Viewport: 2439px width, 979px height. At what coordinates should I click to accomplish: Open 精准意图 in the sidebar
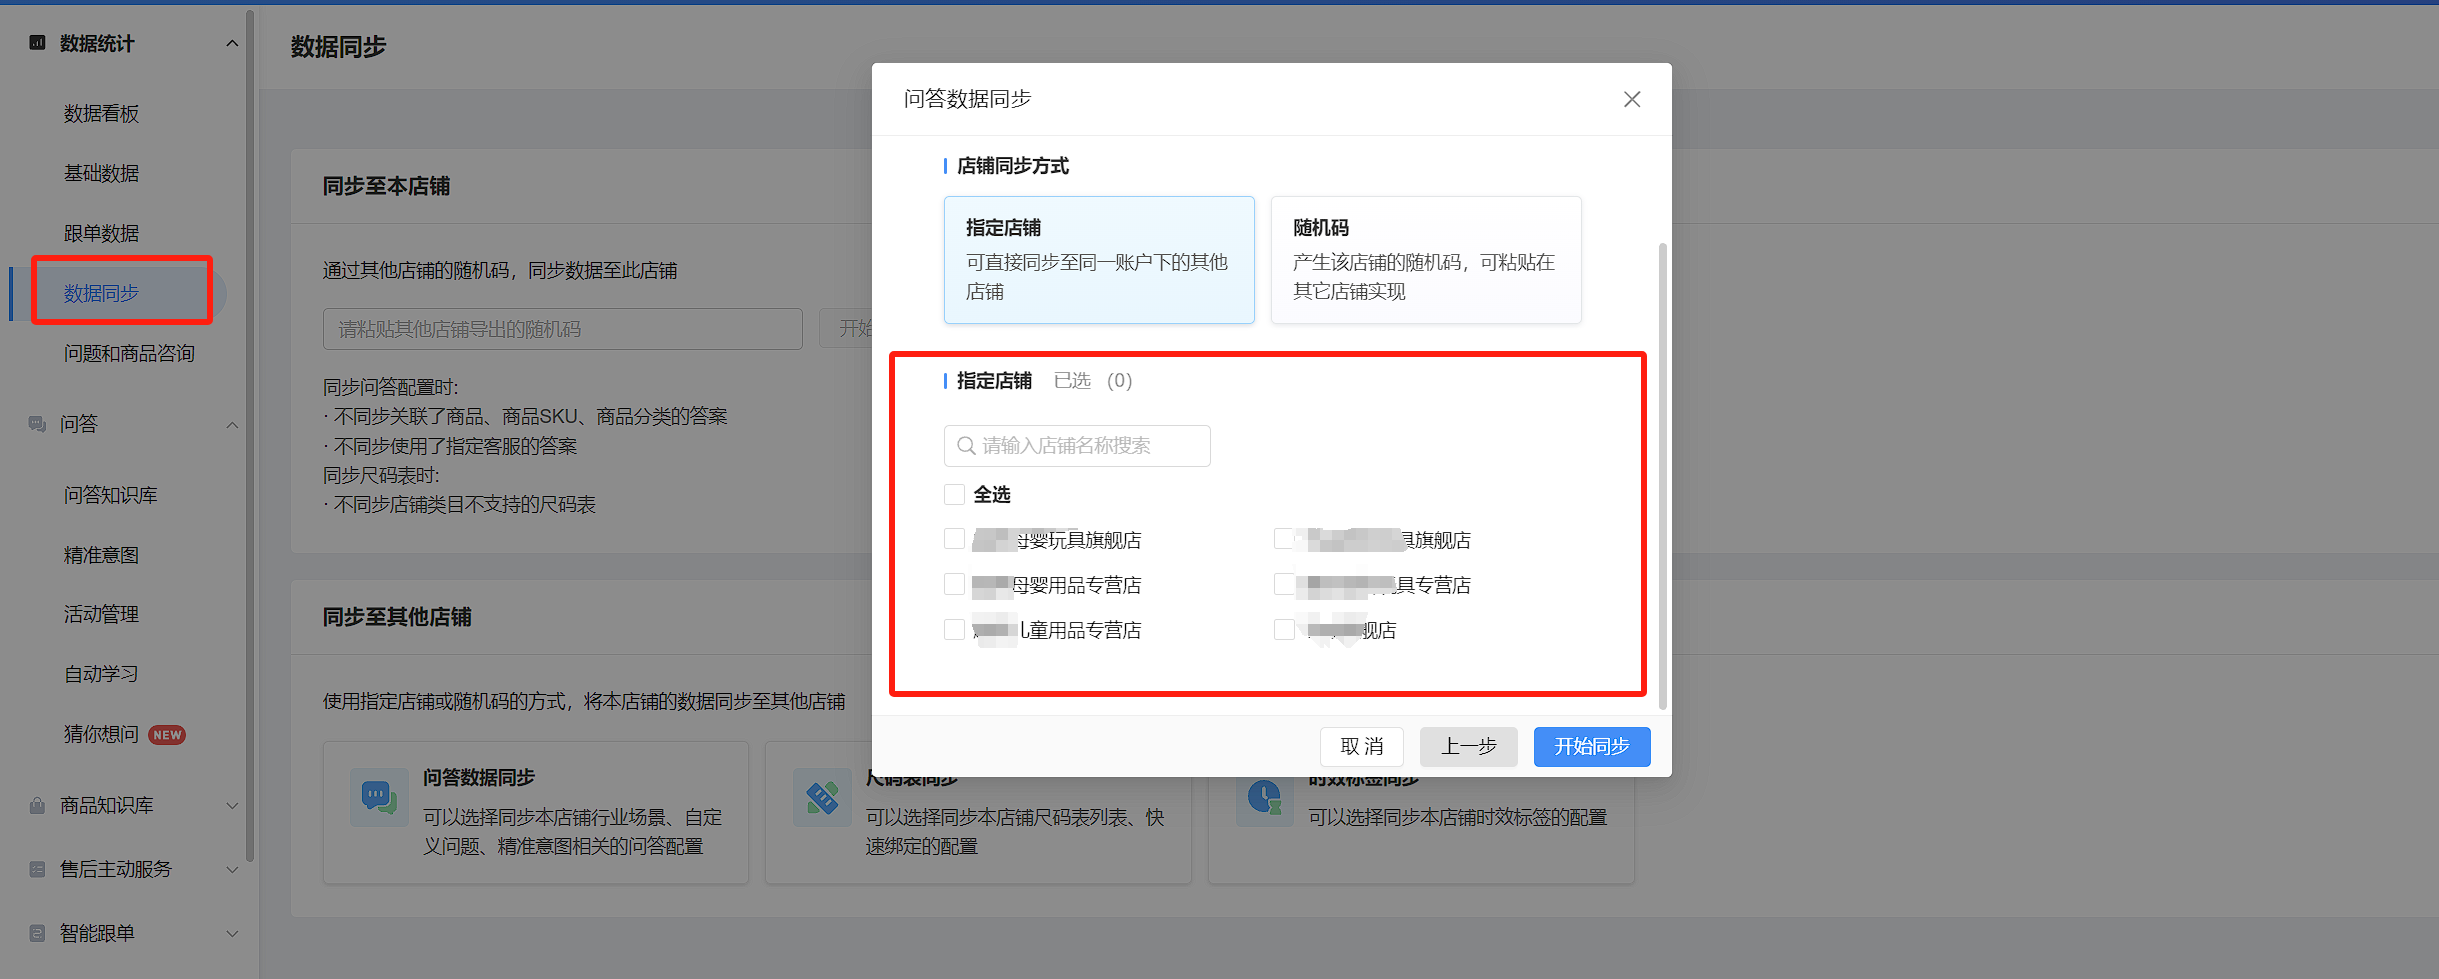pyautogui.click(x=101, y=555)
